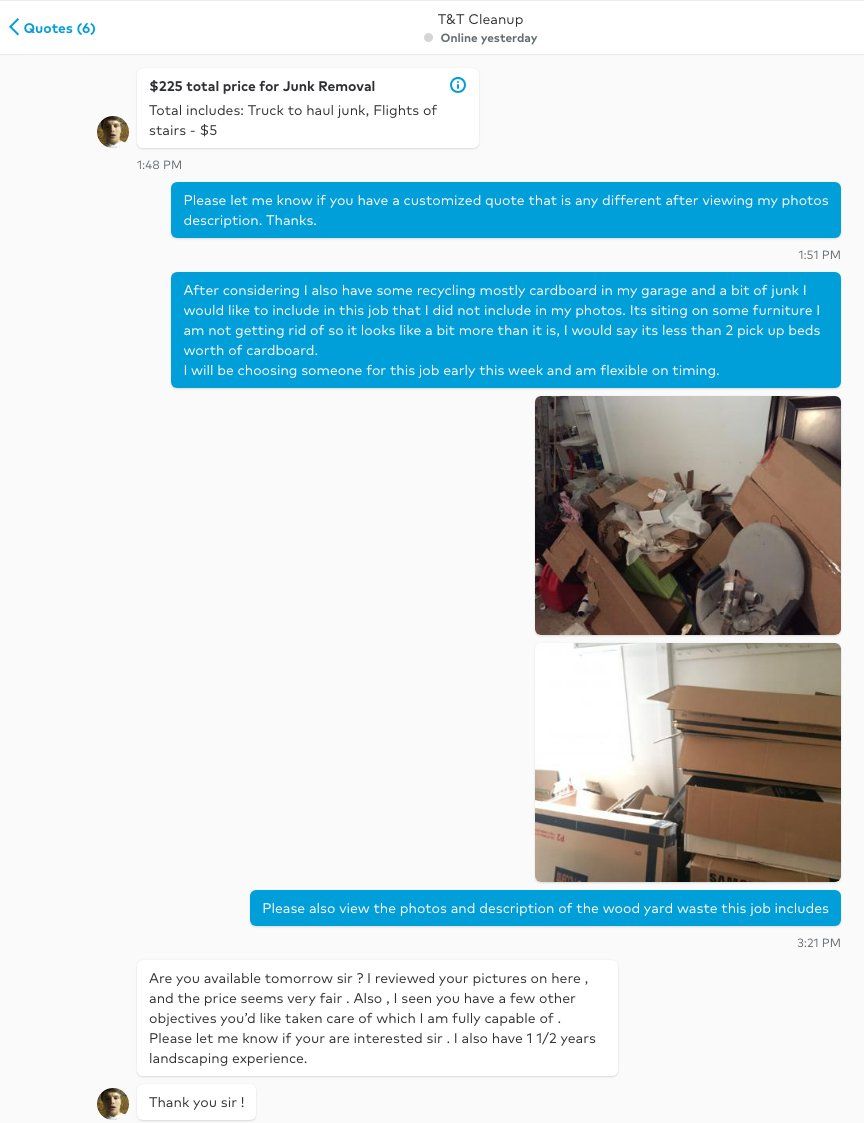
Task: Click the 'Online yesterday' status text
Action: 489,38
